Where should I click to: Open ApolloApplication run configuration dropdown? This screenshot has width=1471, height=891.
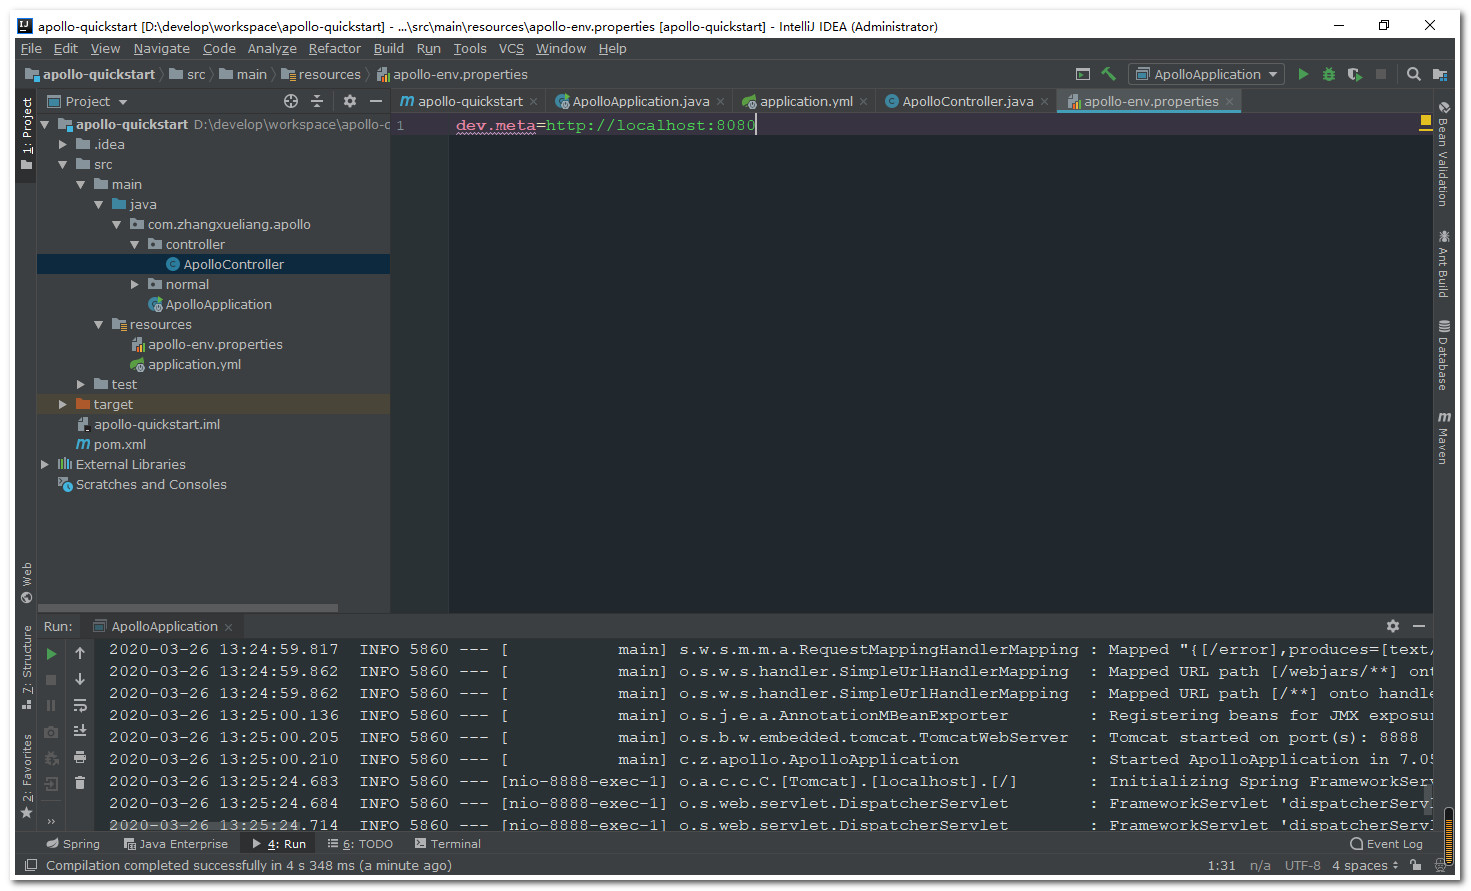1207,74
